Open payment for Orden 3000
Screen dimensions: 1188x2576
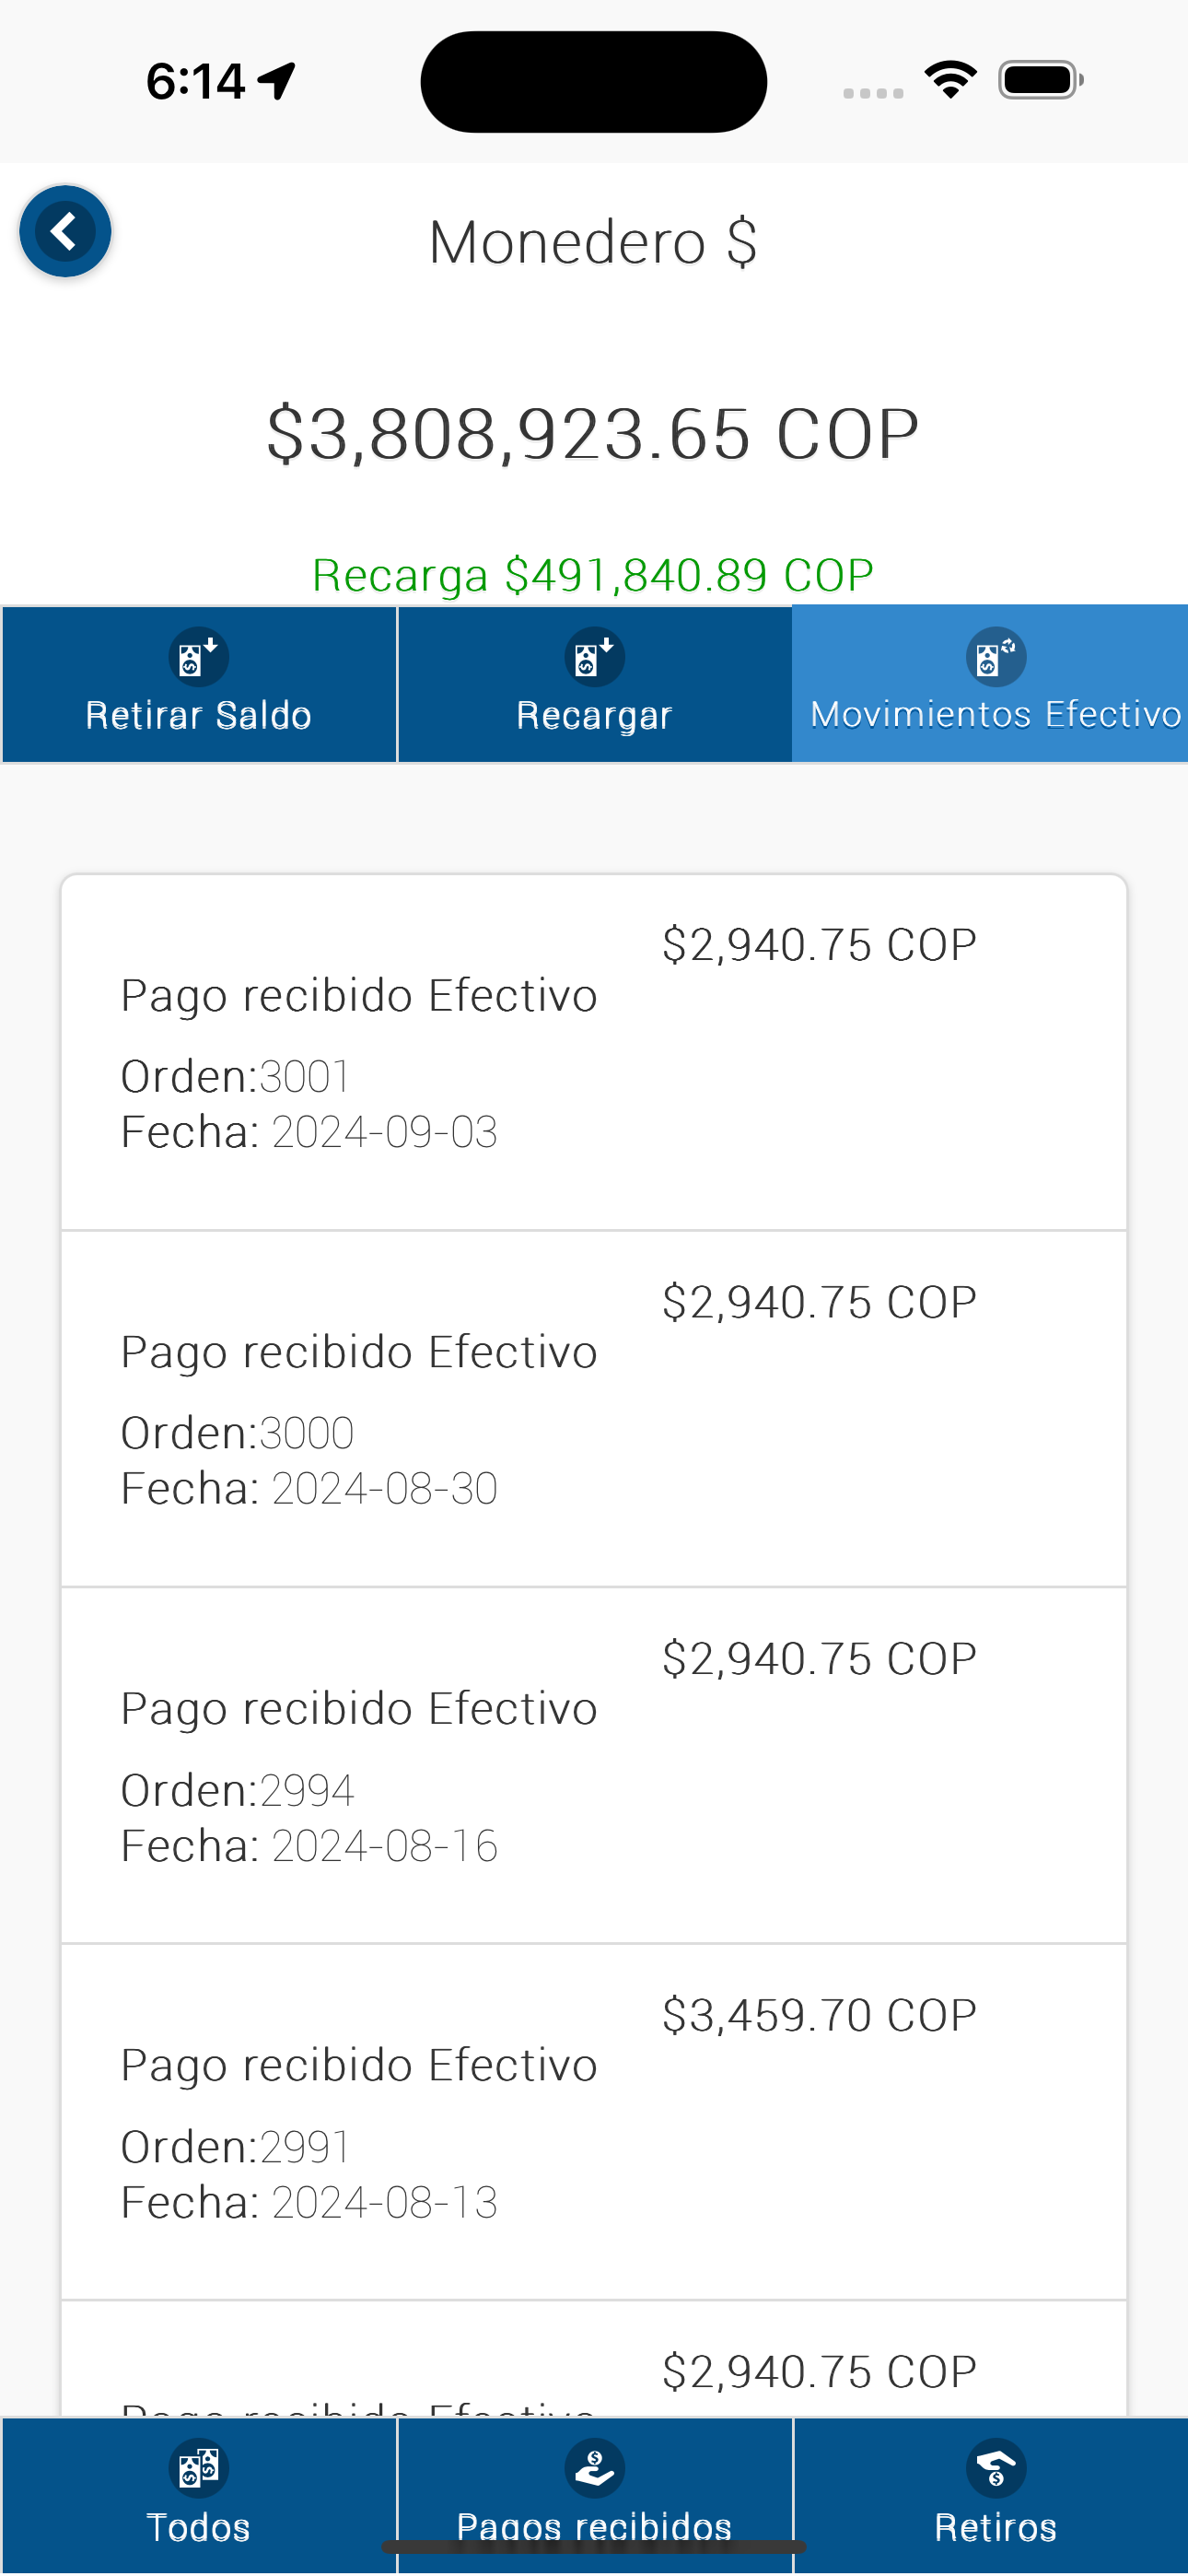click(594, 1408)
